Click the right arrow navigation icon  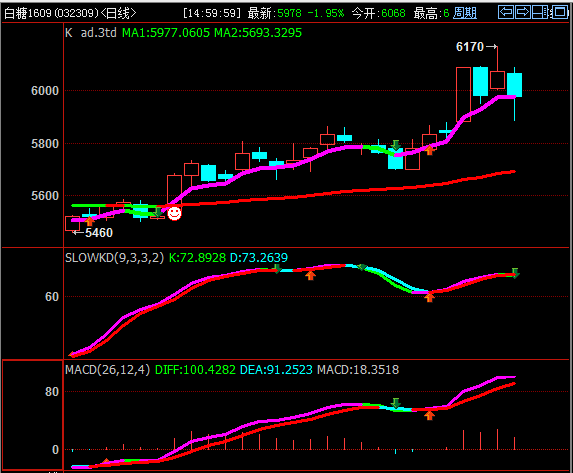[x=523, y=12]
